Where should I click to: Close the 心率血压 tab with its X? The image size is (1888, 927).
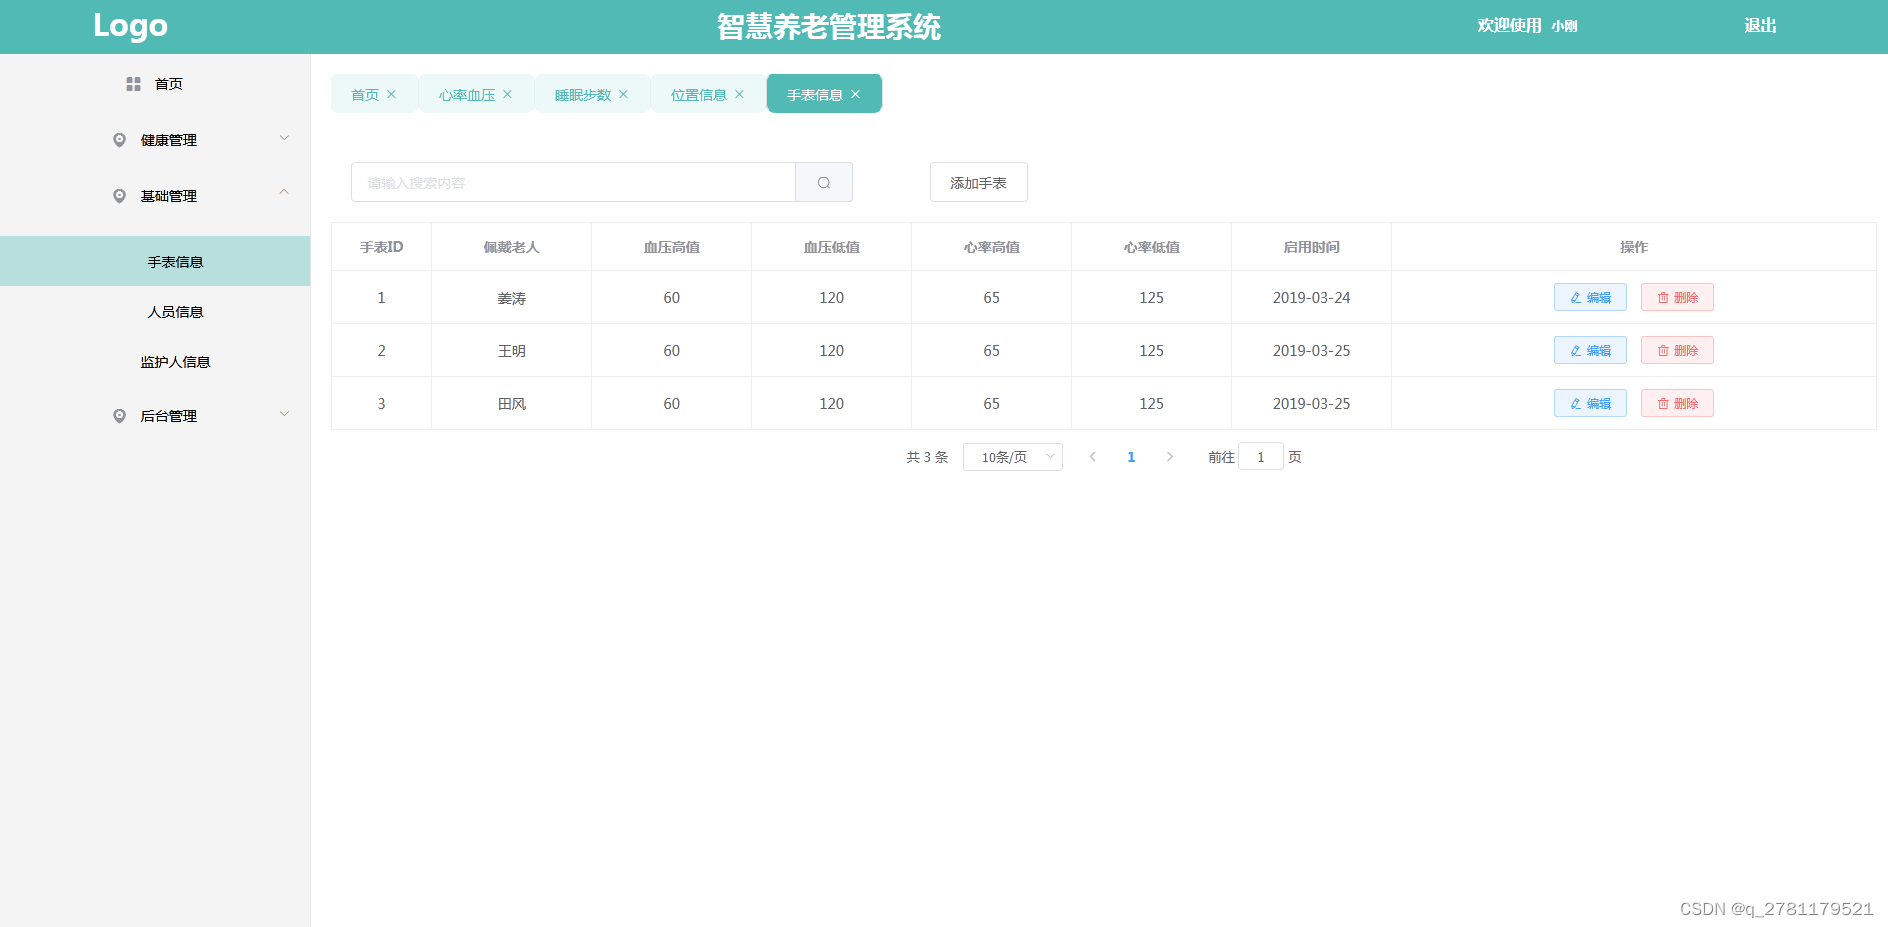point(507,94)
